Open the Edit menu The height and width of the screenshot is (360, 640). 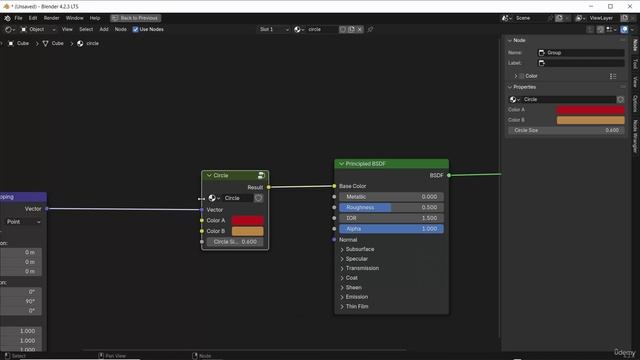pos(33,18)
